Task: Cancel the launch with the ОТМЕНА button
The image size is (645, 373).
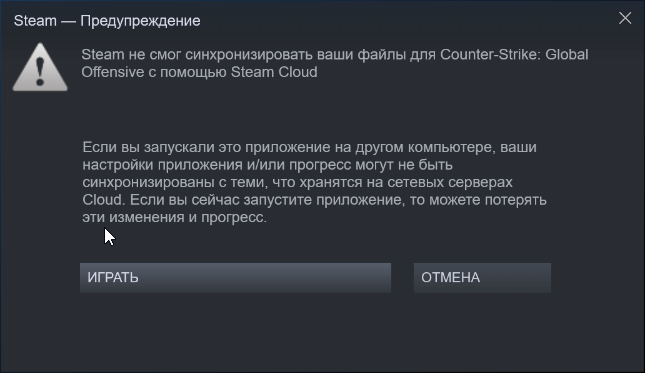Action: pos(482,278)
